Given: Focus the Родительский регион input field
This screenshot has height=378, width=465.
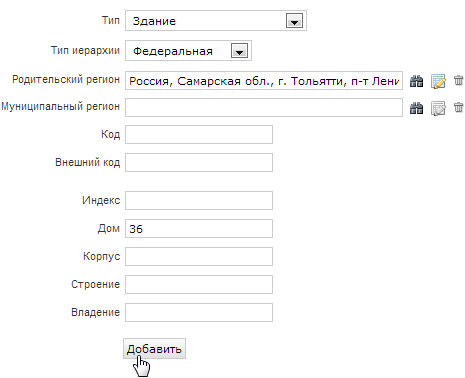Looking at the screenshot, I should (x=264, y=80).
